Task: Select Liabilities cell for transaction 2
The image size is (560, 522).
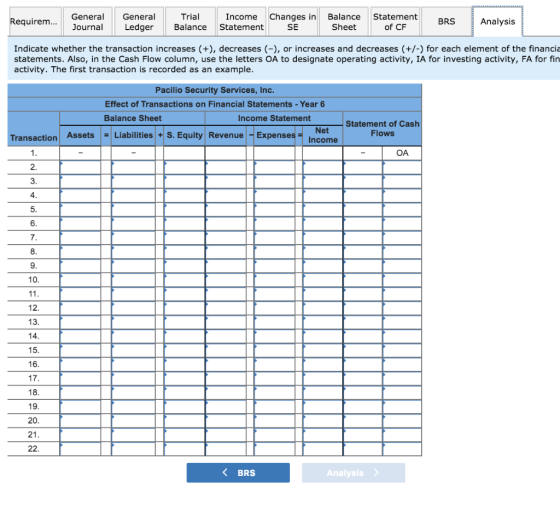Action: [x=134, y=167]
